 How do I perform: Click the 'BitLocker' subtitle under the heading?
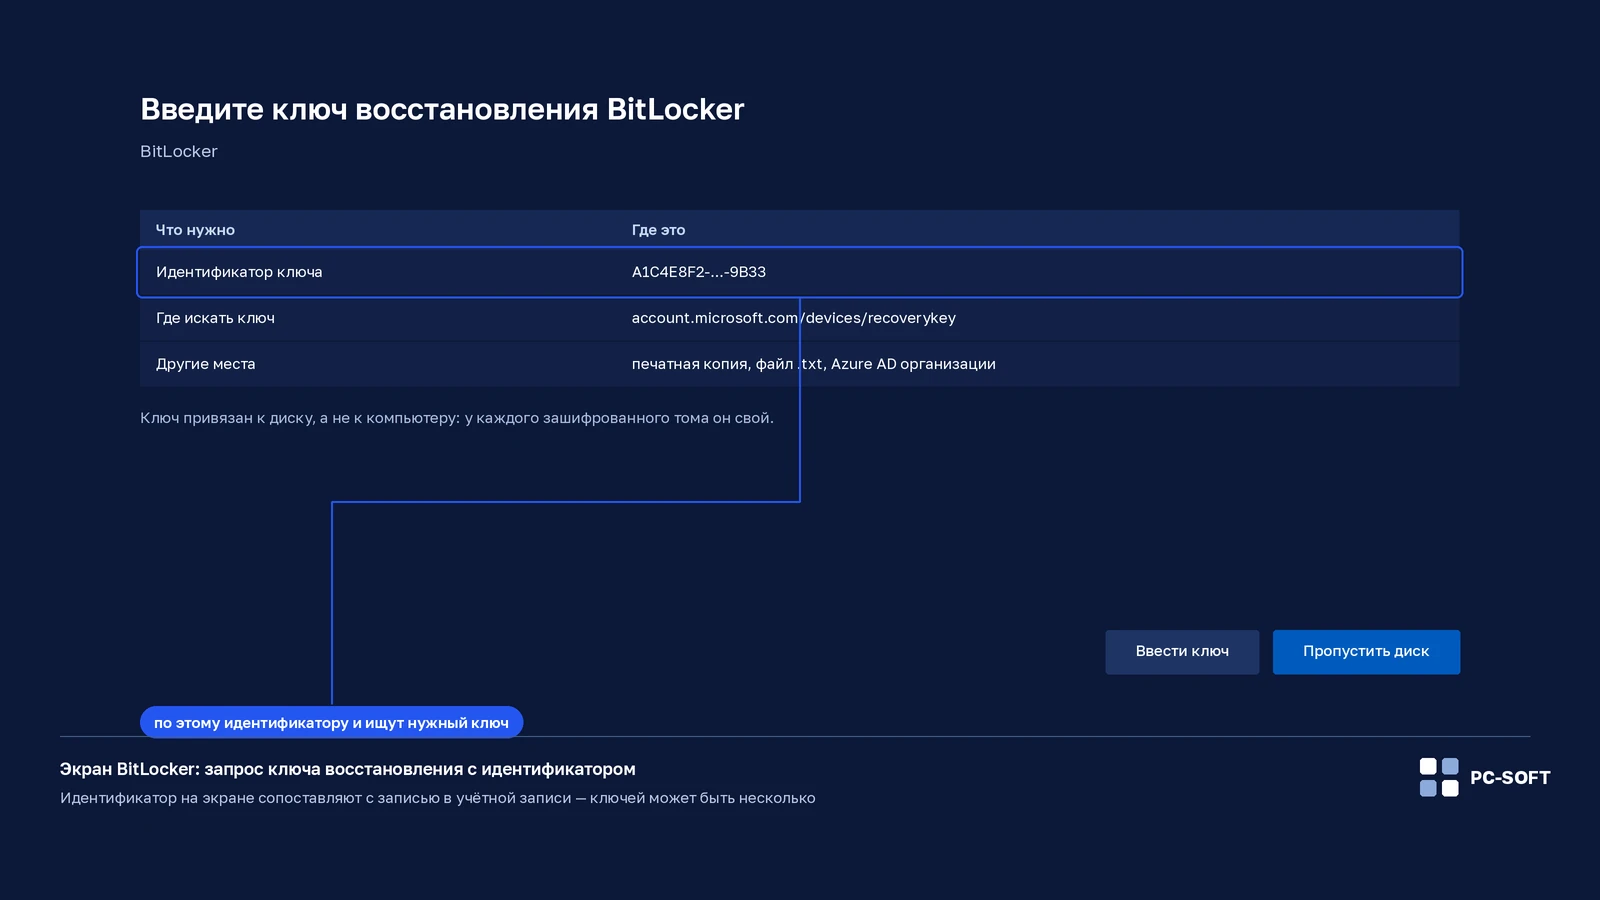(x=179, y=152)
